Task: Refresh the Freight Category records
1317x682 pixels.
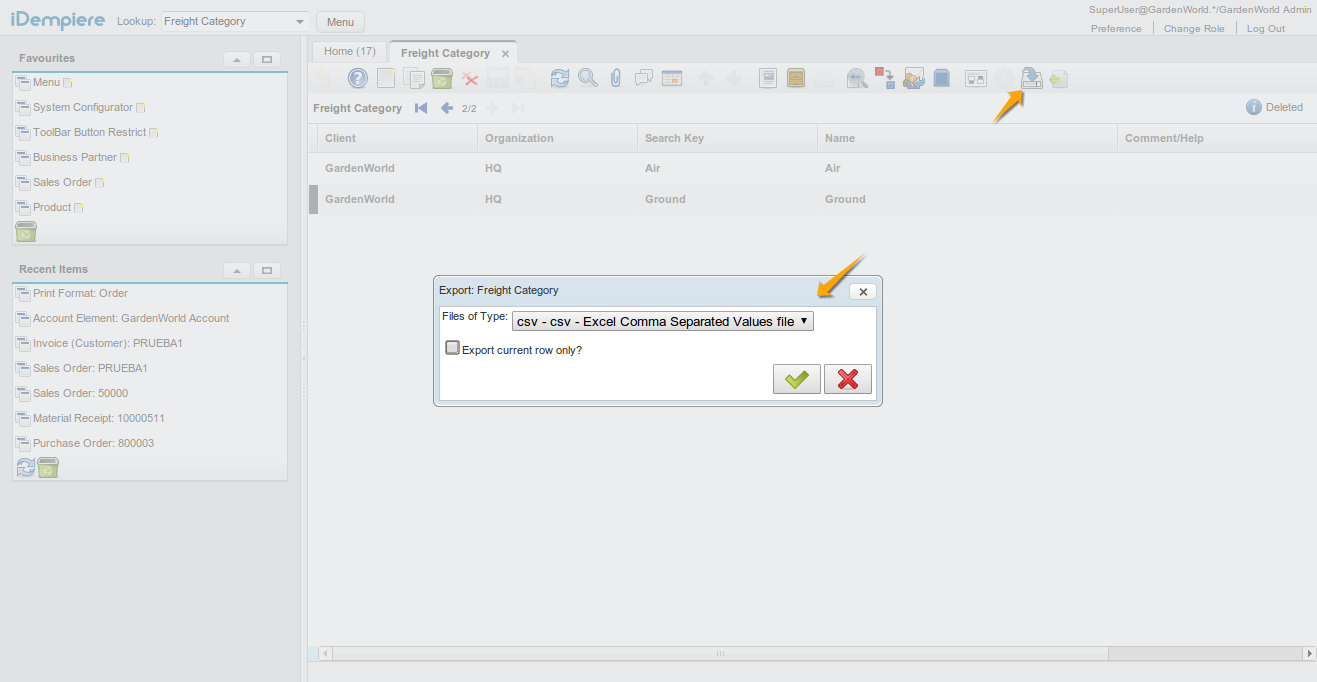Action: click(x=559, y=78)
